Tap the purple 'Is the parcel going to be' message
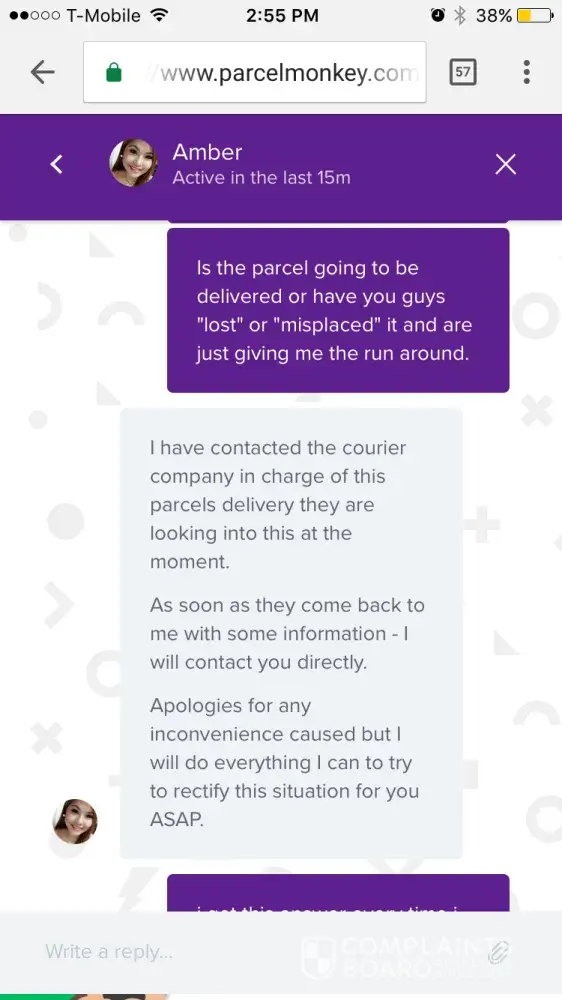This screenshot has height=1000, width=562. click(338, 310)
